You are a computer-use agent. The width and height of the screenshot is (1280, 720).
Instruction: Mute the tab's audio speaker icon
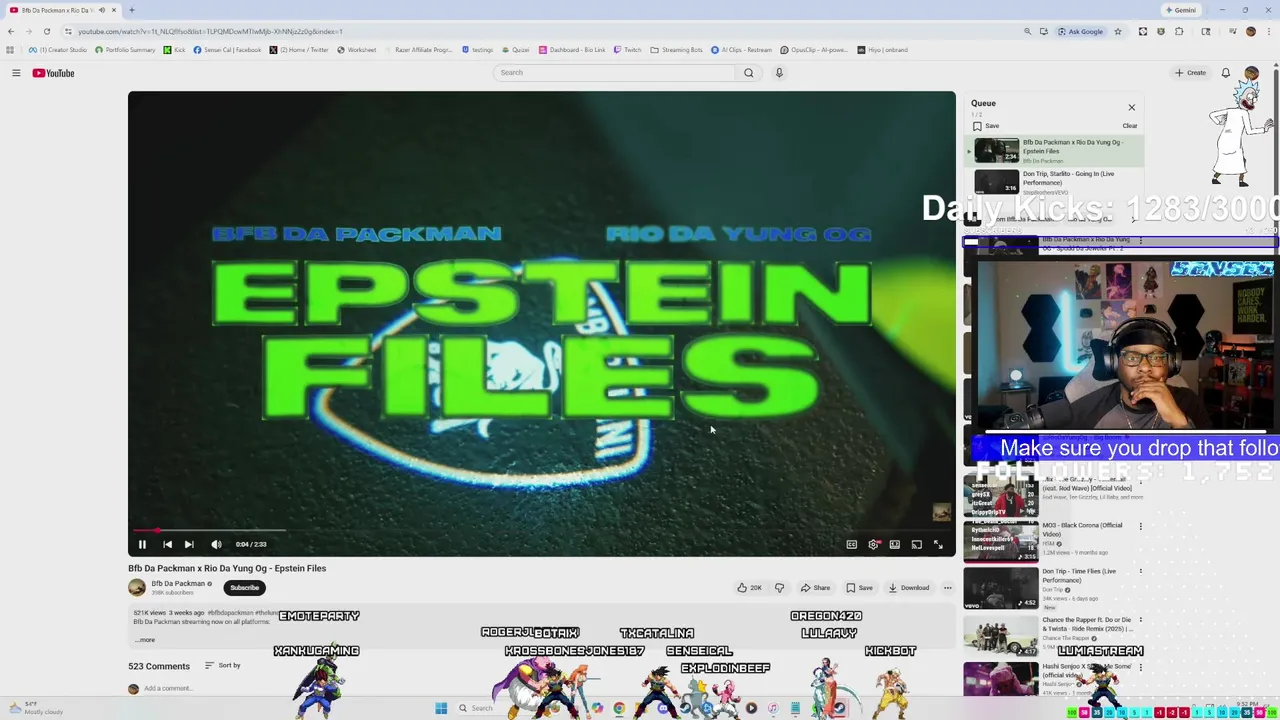(101, 10)
